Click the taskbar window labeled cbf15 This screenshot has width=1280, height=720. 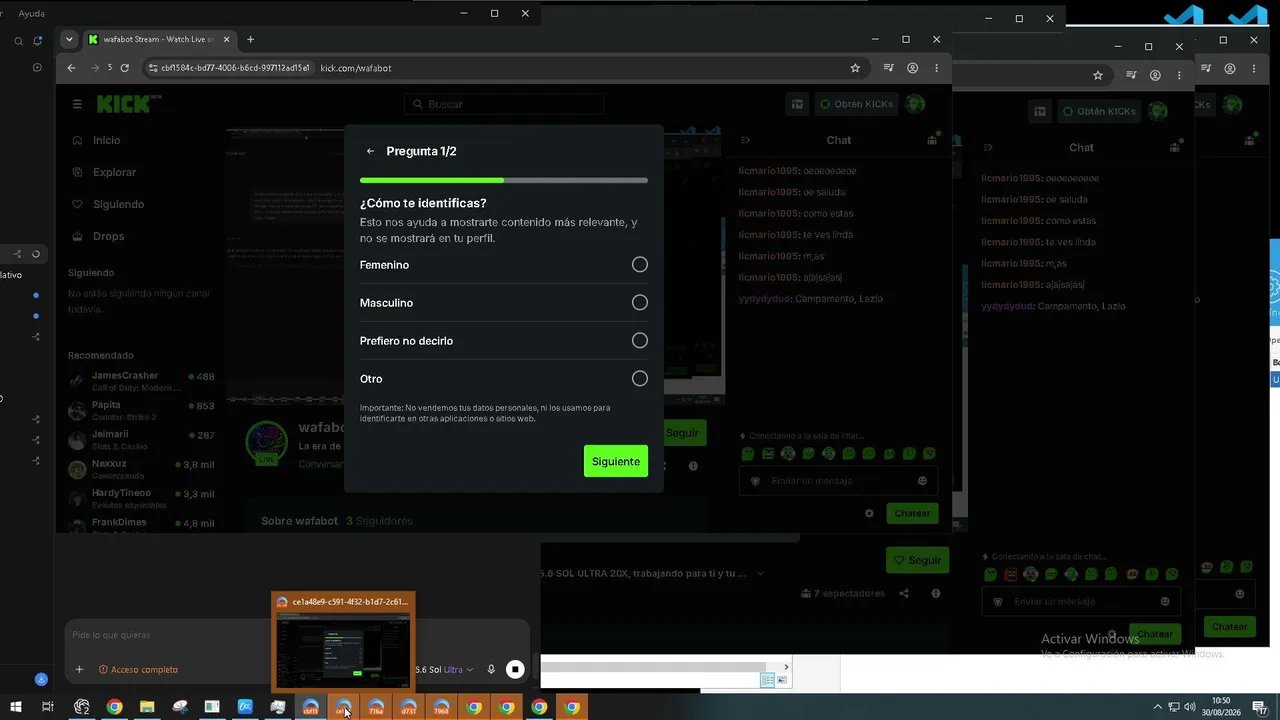point(311,707)
